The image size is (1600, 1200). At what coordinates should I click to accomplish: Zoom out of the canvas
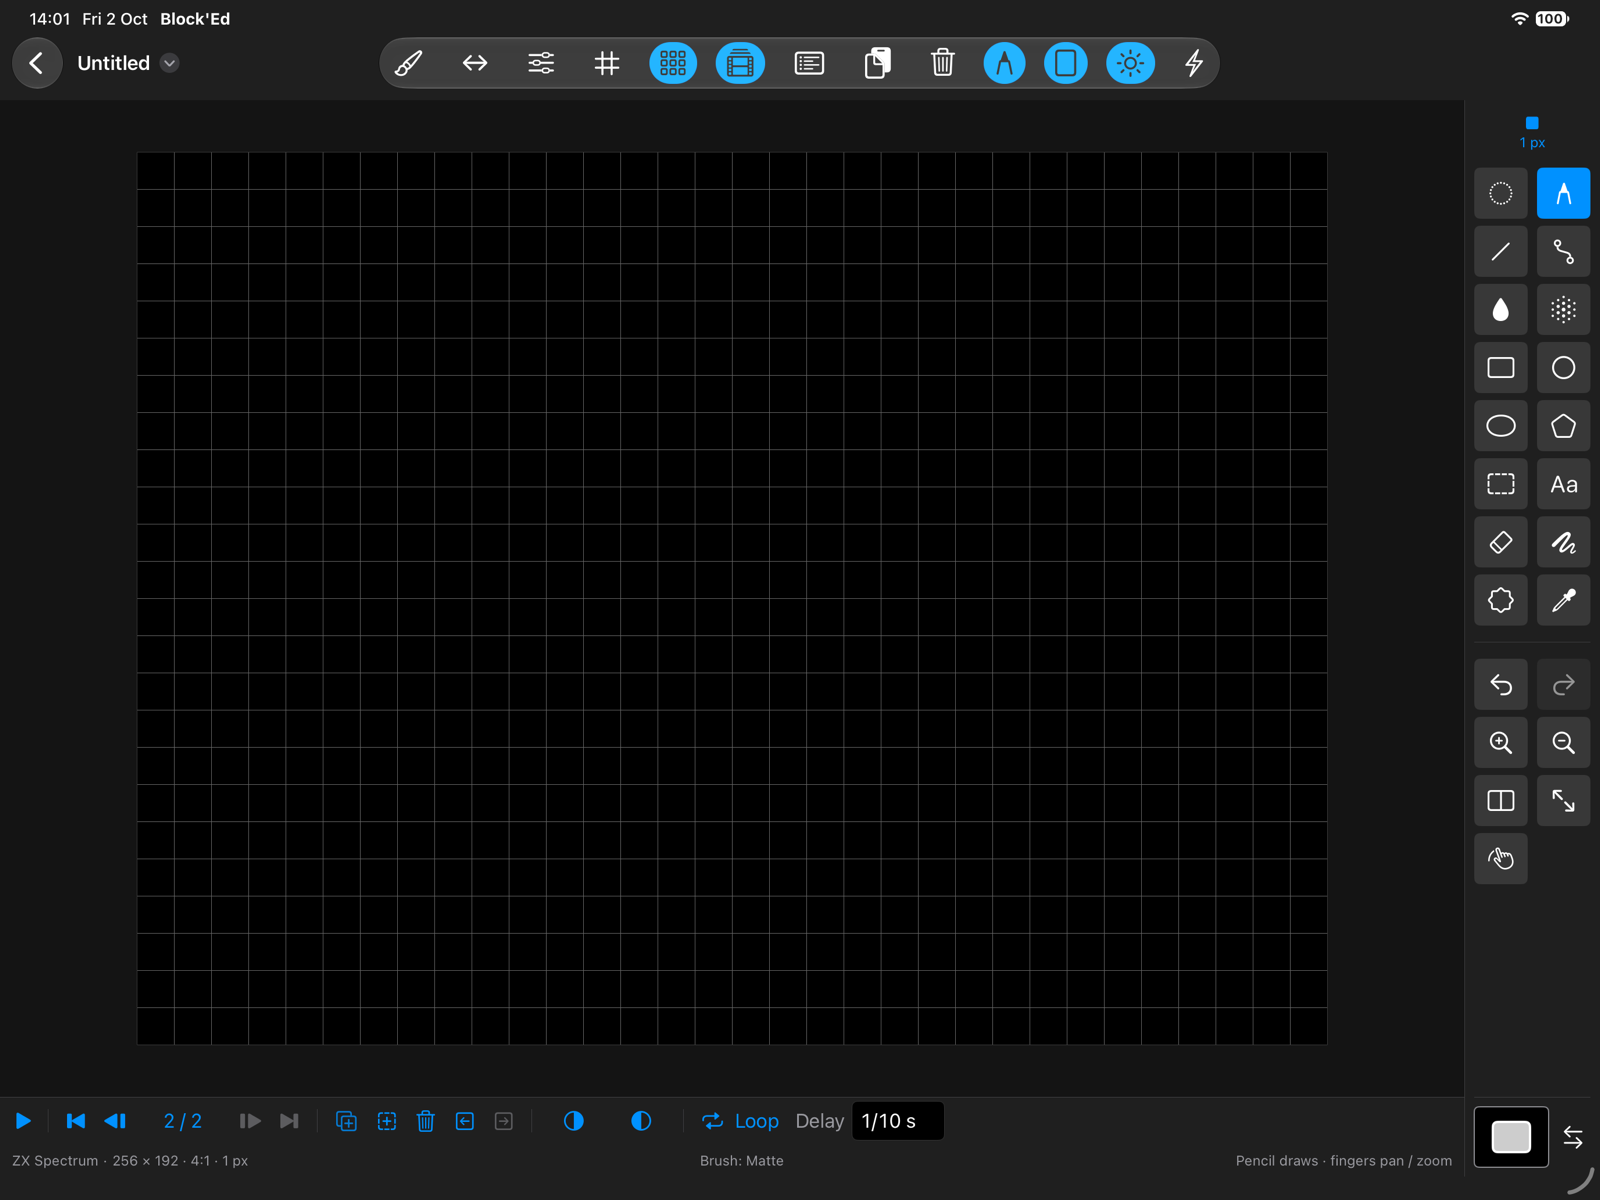tap(1563, 743)
